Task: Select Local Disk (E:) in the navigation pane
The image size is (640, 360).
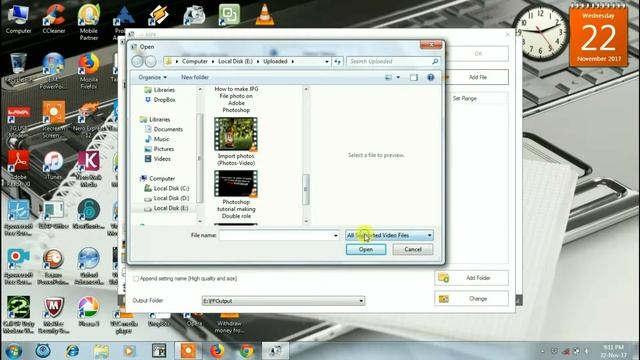Action: pyautogui.click(x=166, y=208)
